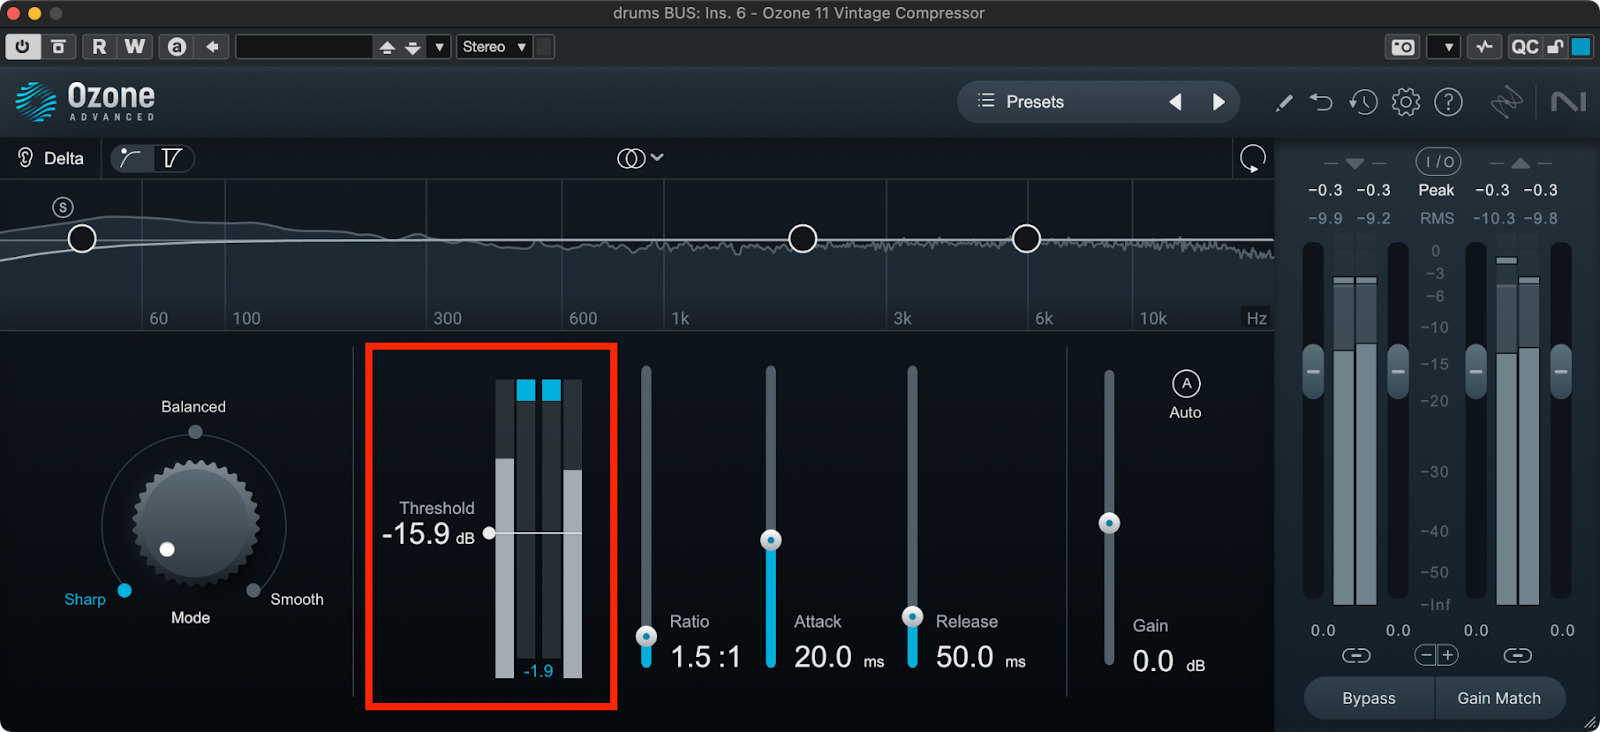Viewport: 1600px width, 732px height.
Task: Toggle Delta listen mode
Action: point(51,158)
